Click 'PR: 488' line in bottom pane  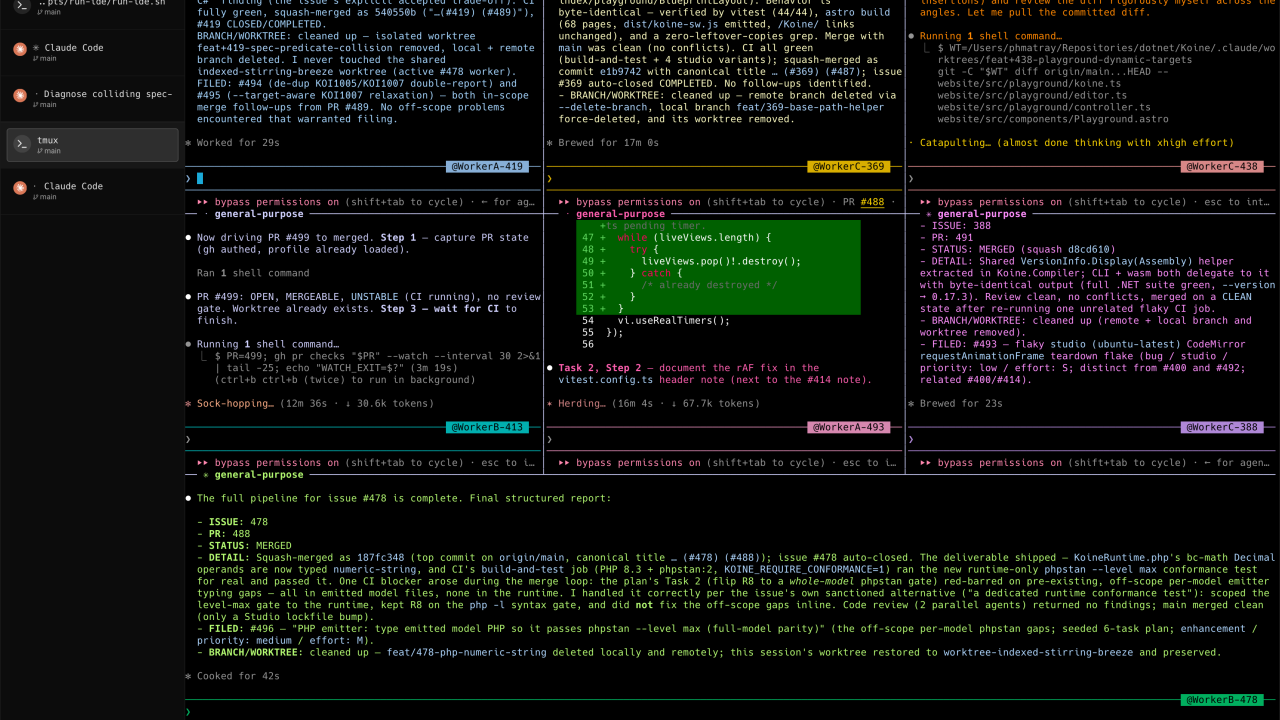tap(224, 534)
